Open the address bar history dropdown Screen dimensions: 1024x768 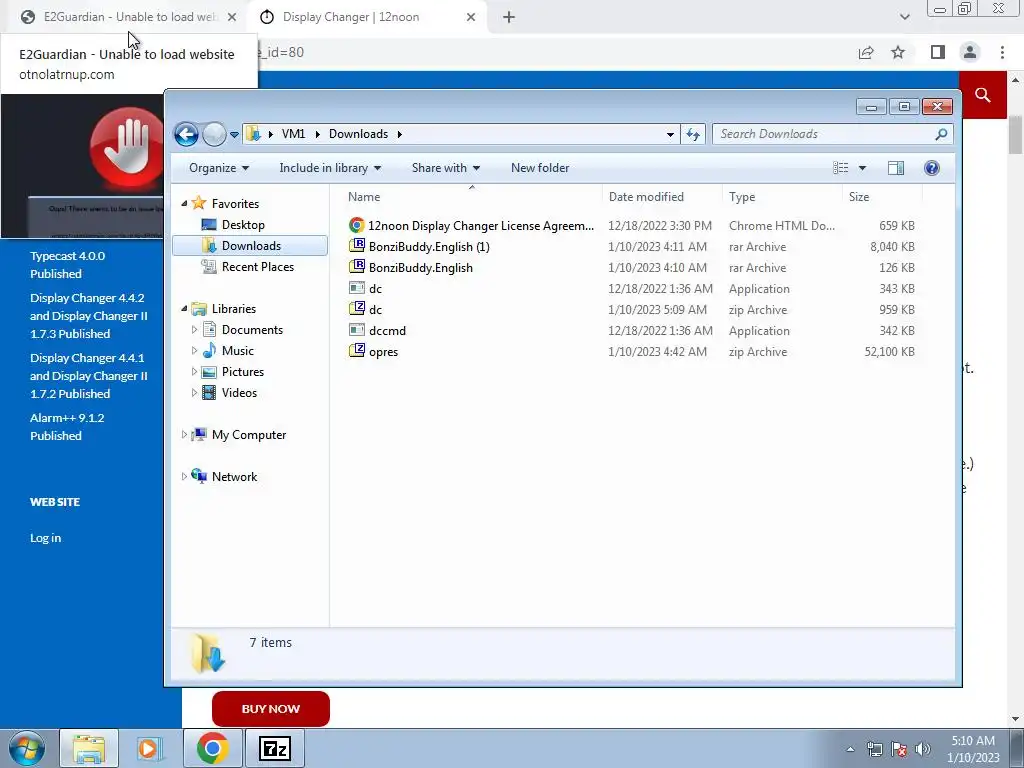[670, 135]
